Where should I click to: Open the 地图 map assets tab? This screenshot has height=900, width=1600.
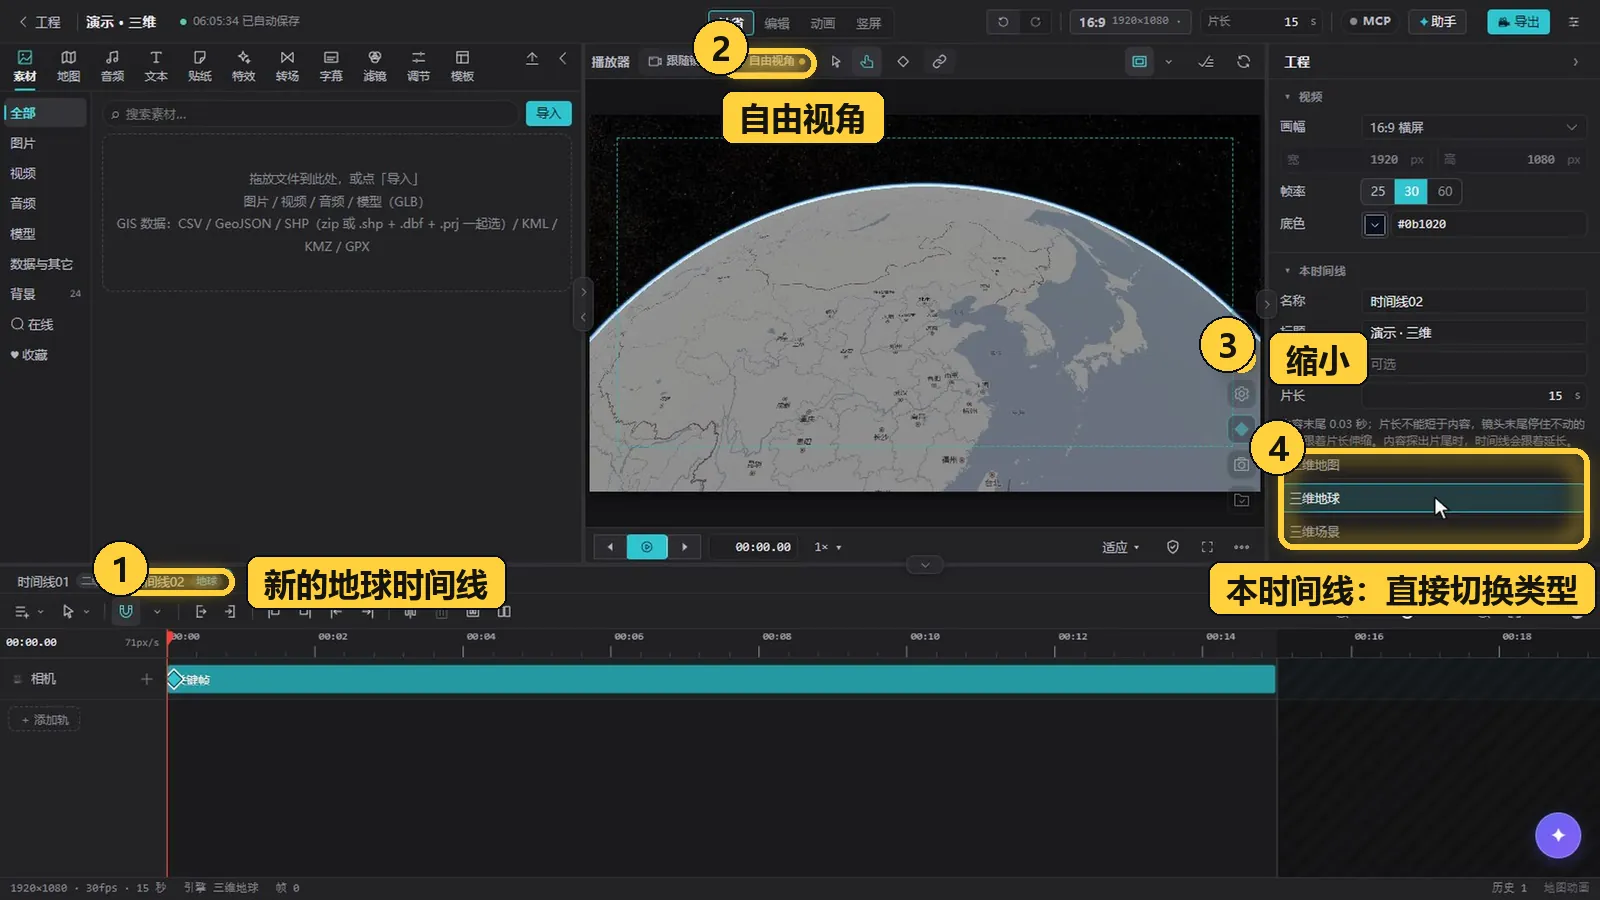tap(68, 66)
